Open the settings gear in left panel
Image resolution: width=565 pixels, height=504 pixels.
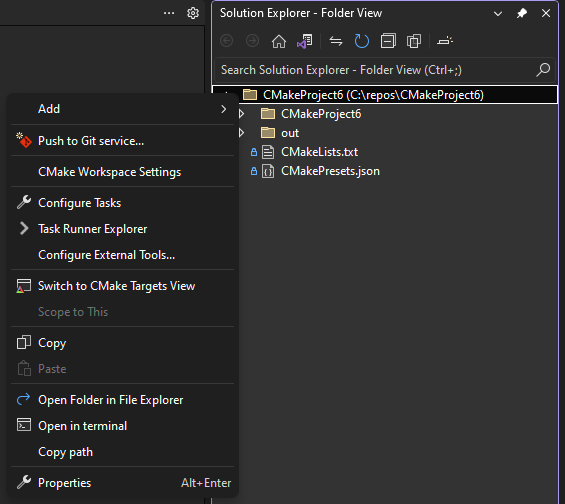(x=193, y=13)
